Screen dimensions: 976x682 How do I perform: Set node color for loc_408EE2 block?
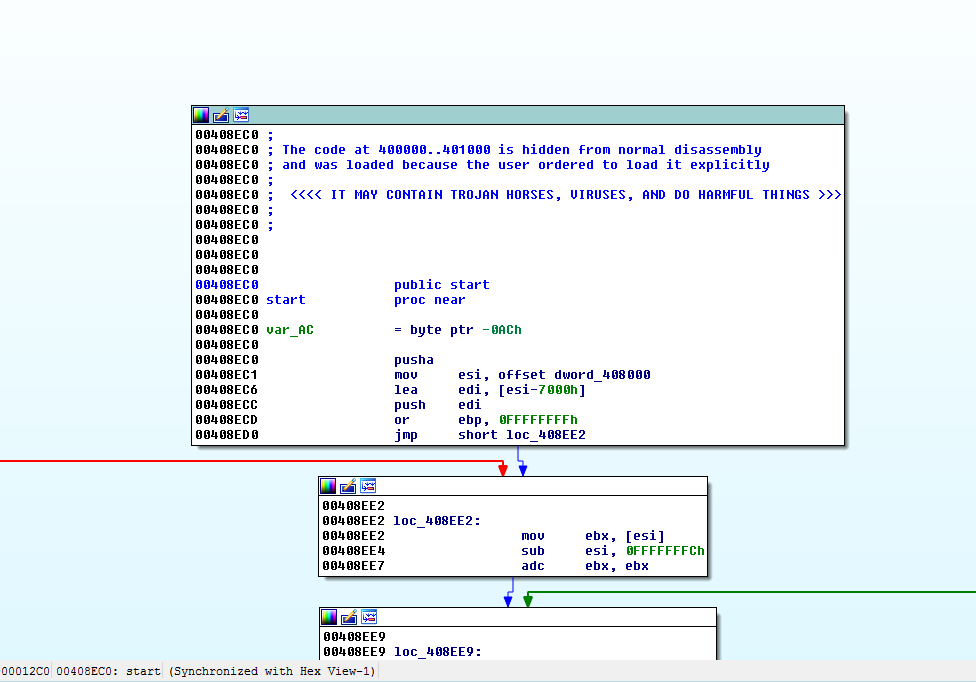pos(328,486)
